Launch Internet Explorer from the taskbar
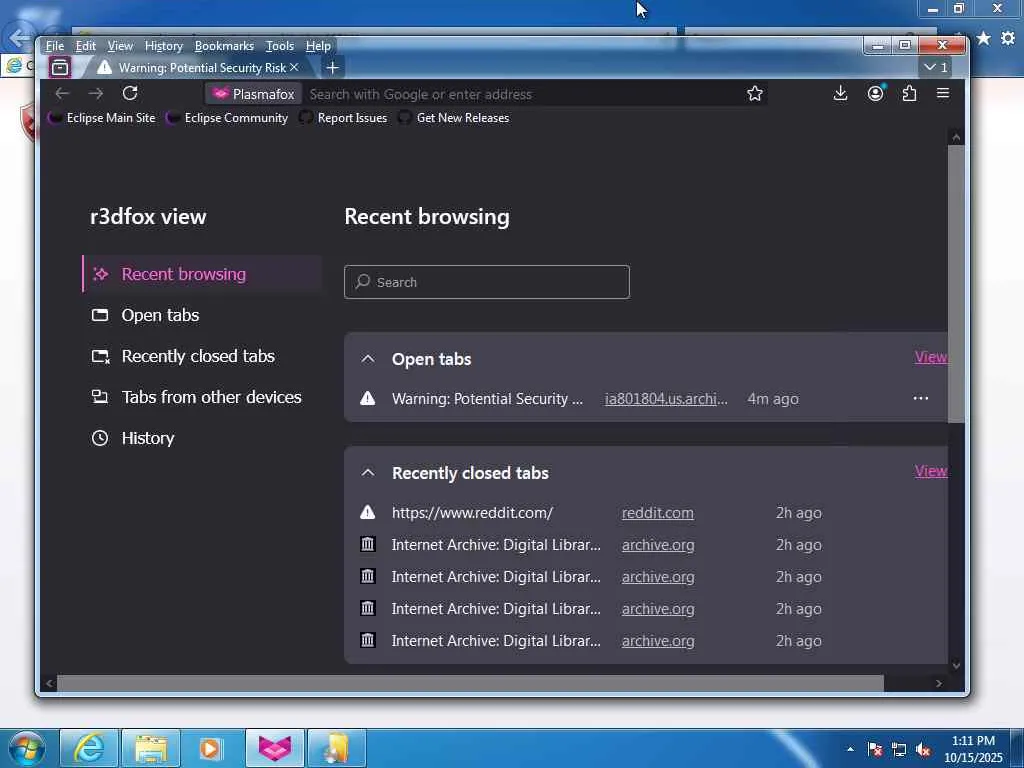 pos(89,748)
